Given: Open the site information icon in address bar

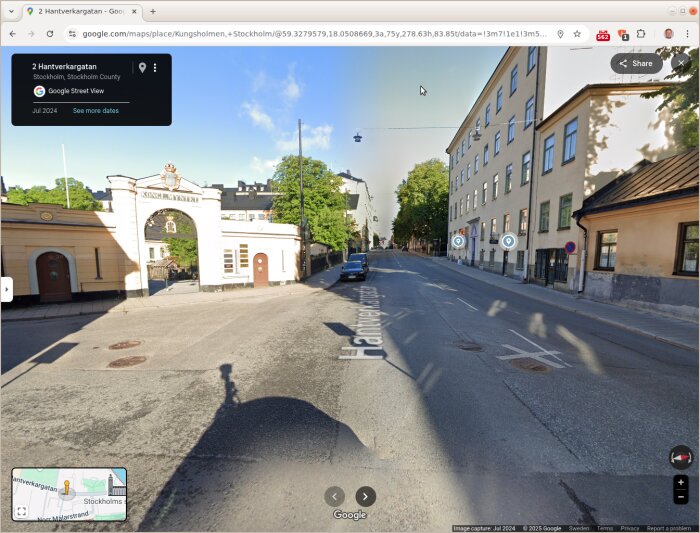Looking at the screenshot, I should click(x=72, y=34).
